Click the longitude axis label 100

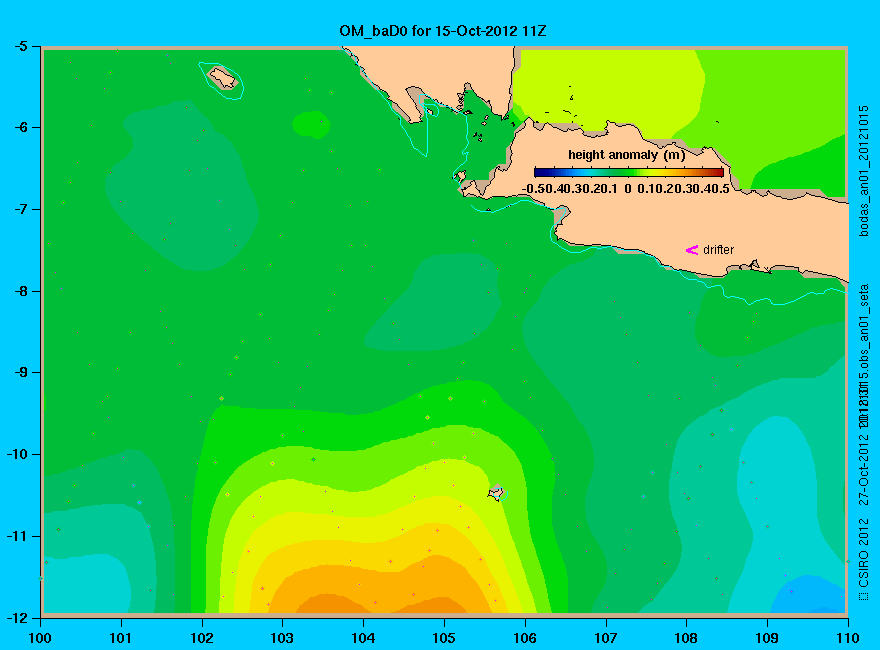click(x=40, y=638)
